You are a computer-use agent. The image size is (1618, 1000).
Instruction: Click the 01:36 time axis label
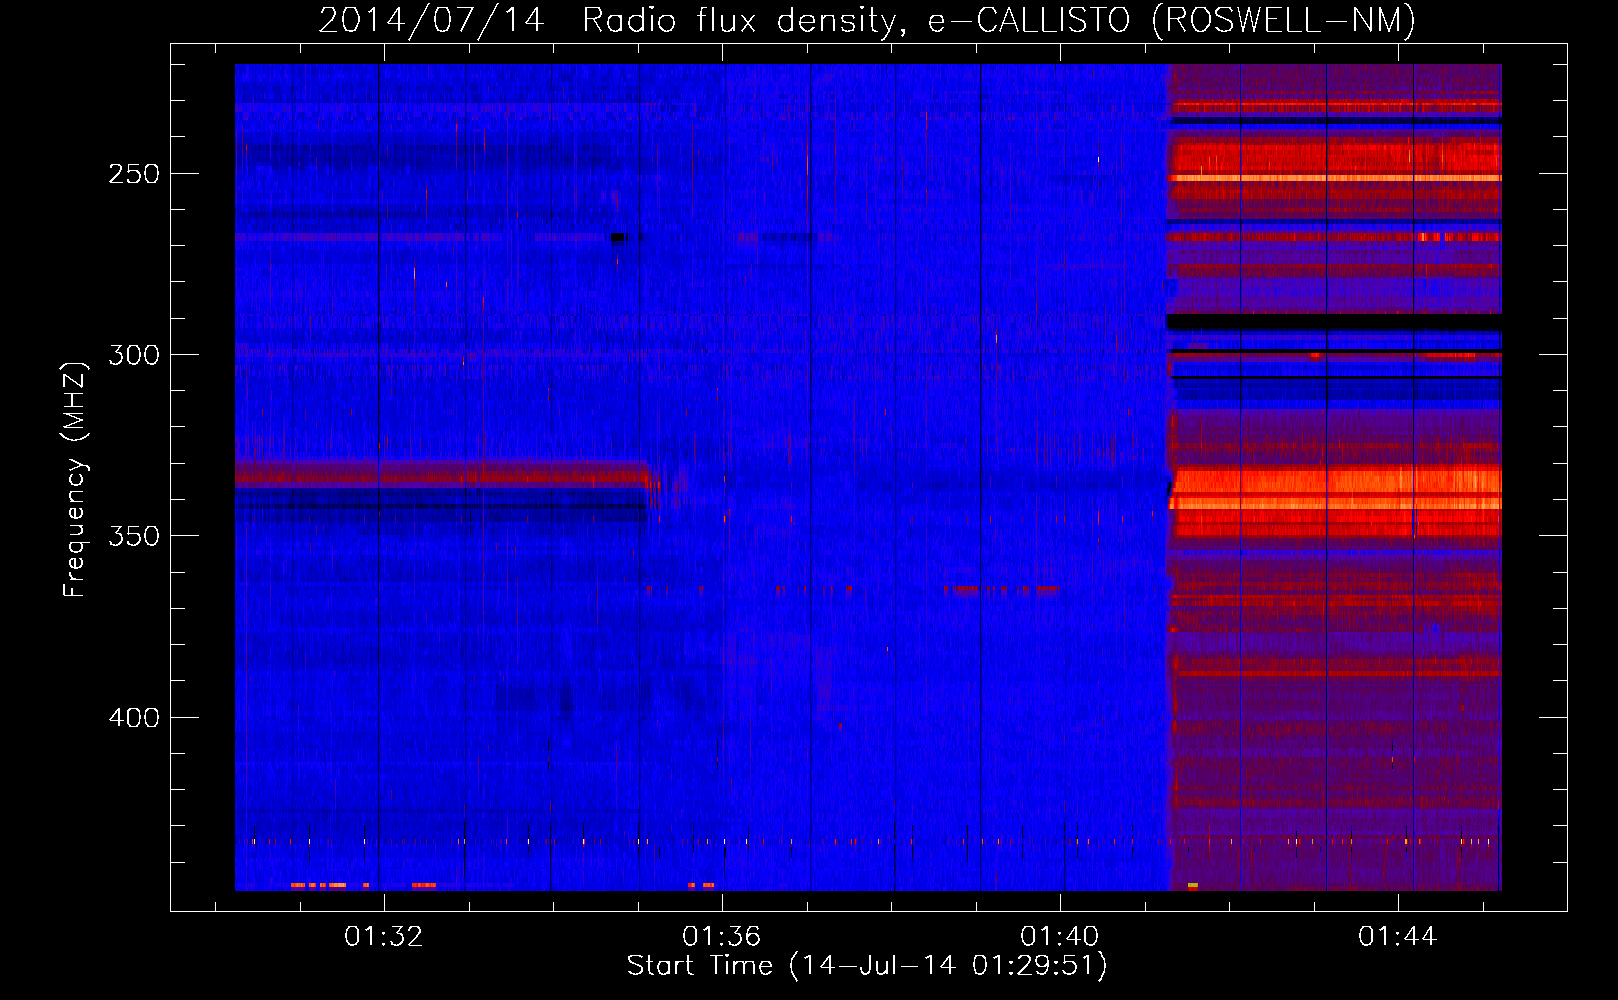coord(721,937)
